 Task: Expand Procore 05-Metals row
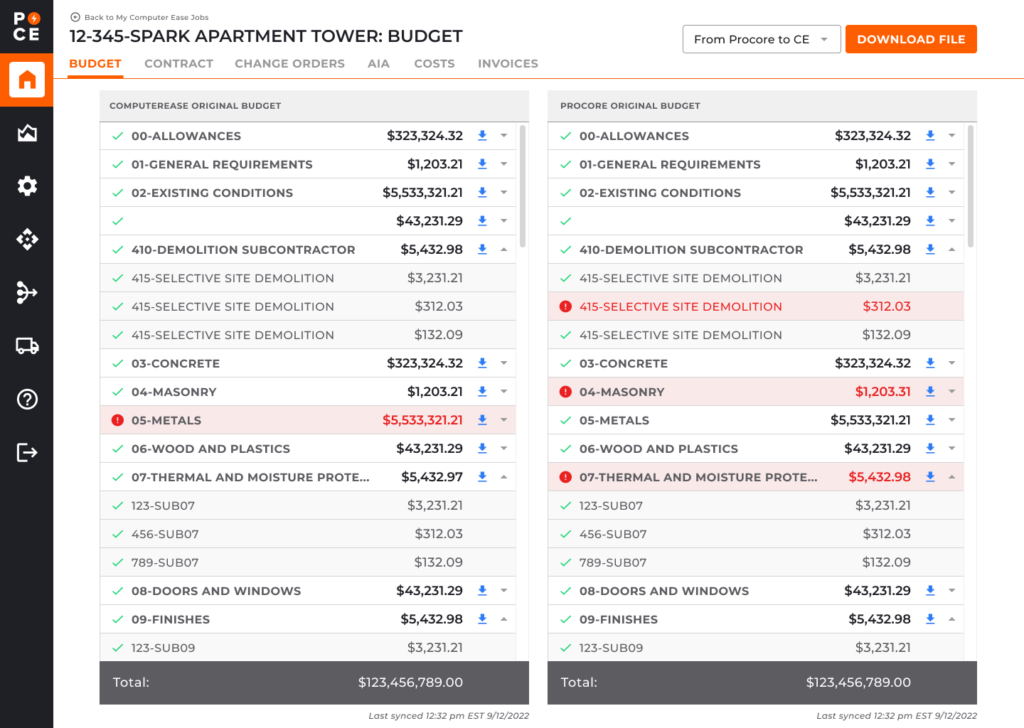pyautogui.click(x=952, y=420)
